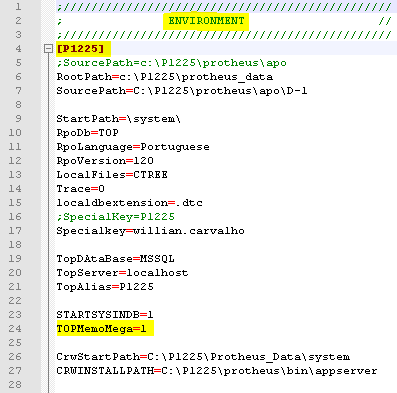Click the CrwStartPath line

pyautogui.click(x=203, y=357)
